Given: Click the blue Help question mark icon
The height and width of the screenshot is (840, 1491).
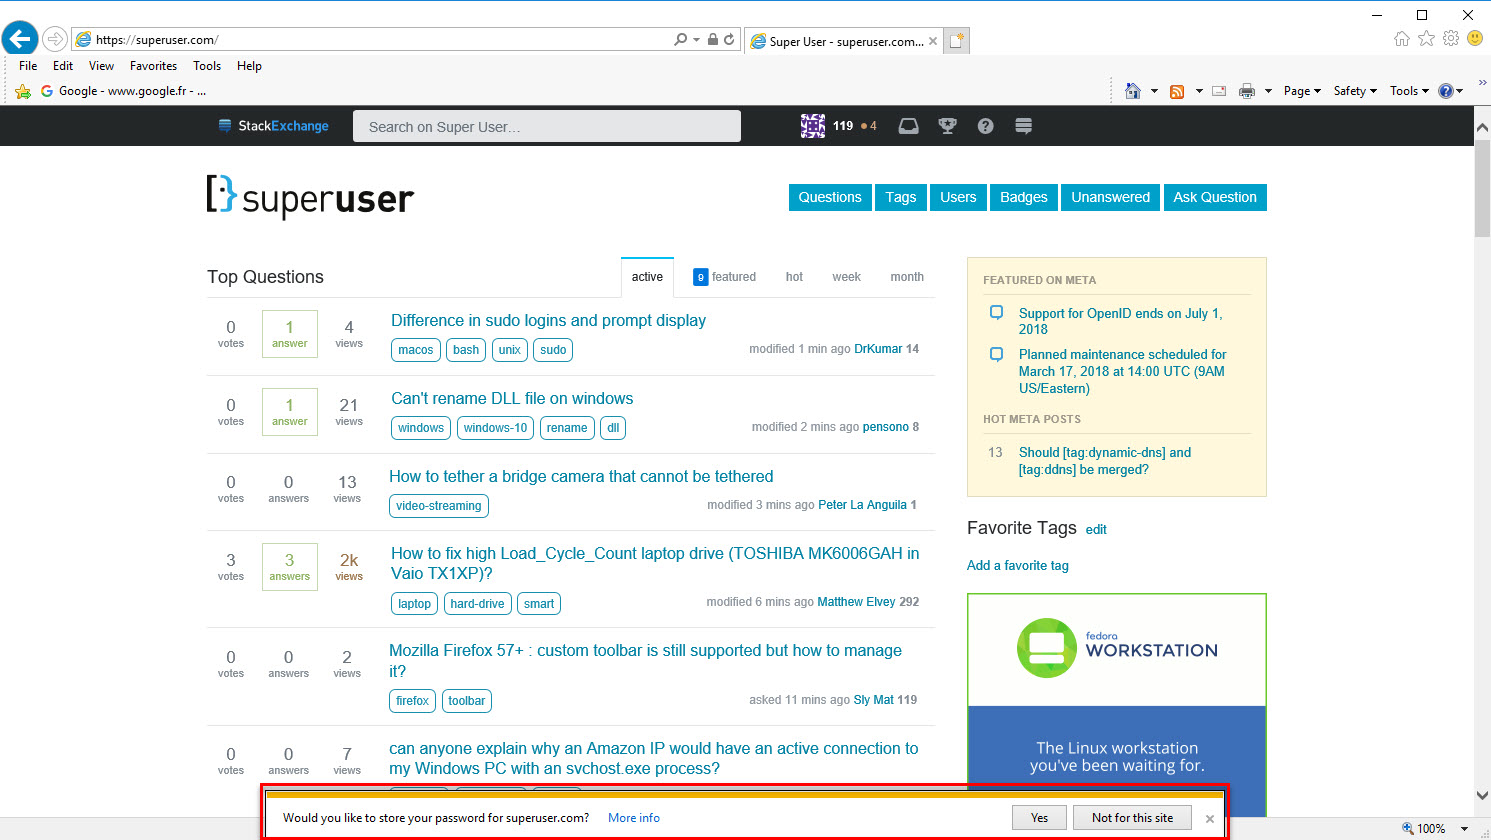Looking at the screenshot, I should [1445, 91].
